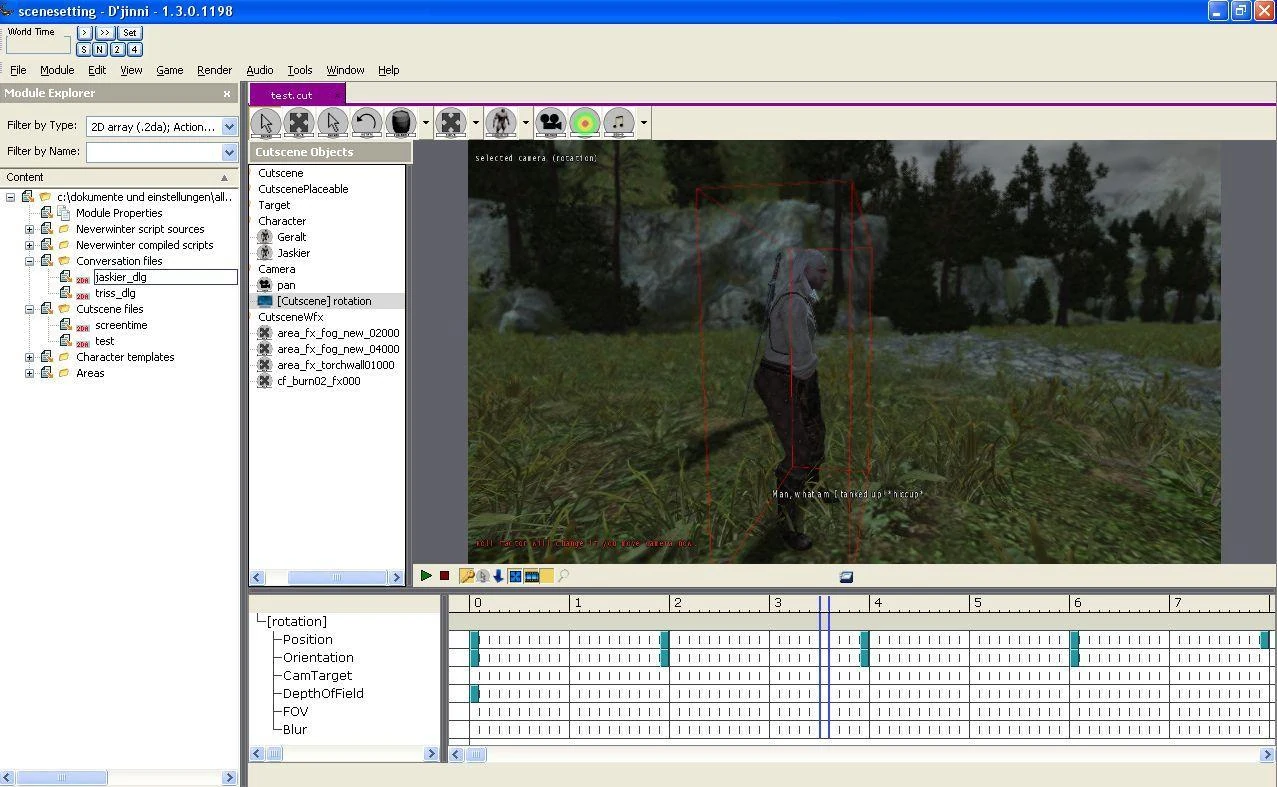
Task: Click the World Time 4 button
Action: (134, 49)
